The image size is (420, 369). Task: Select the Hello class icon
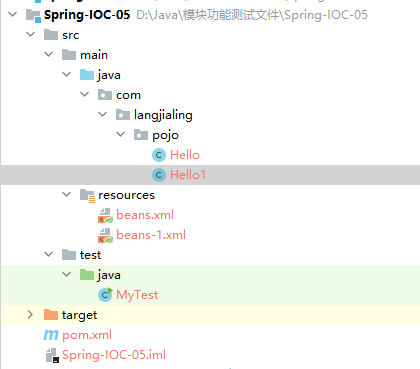coord(159,155)
